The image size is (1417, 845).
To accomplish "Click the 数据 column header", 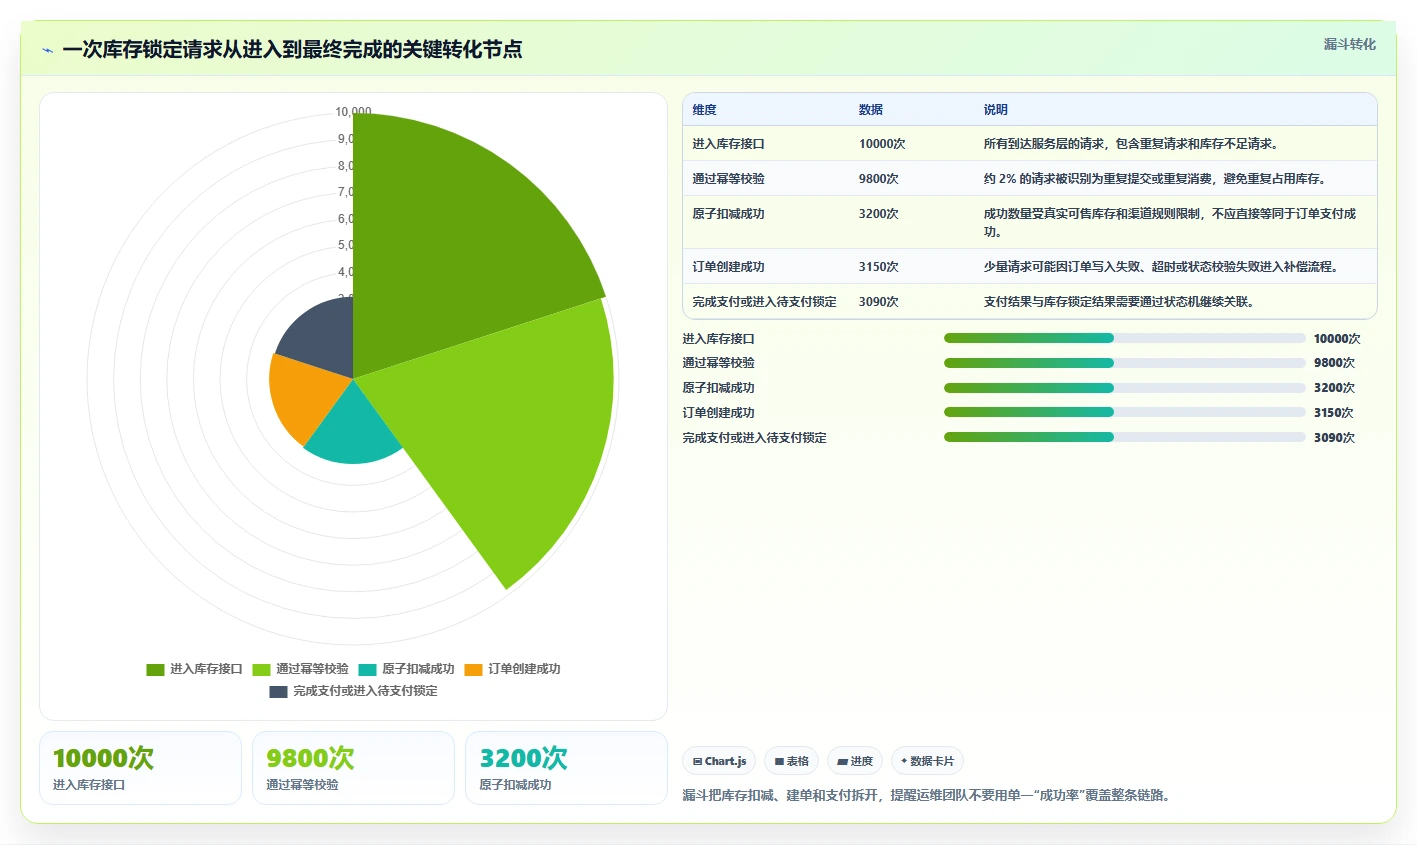I will pyautogui.click(x=871, y=110).
